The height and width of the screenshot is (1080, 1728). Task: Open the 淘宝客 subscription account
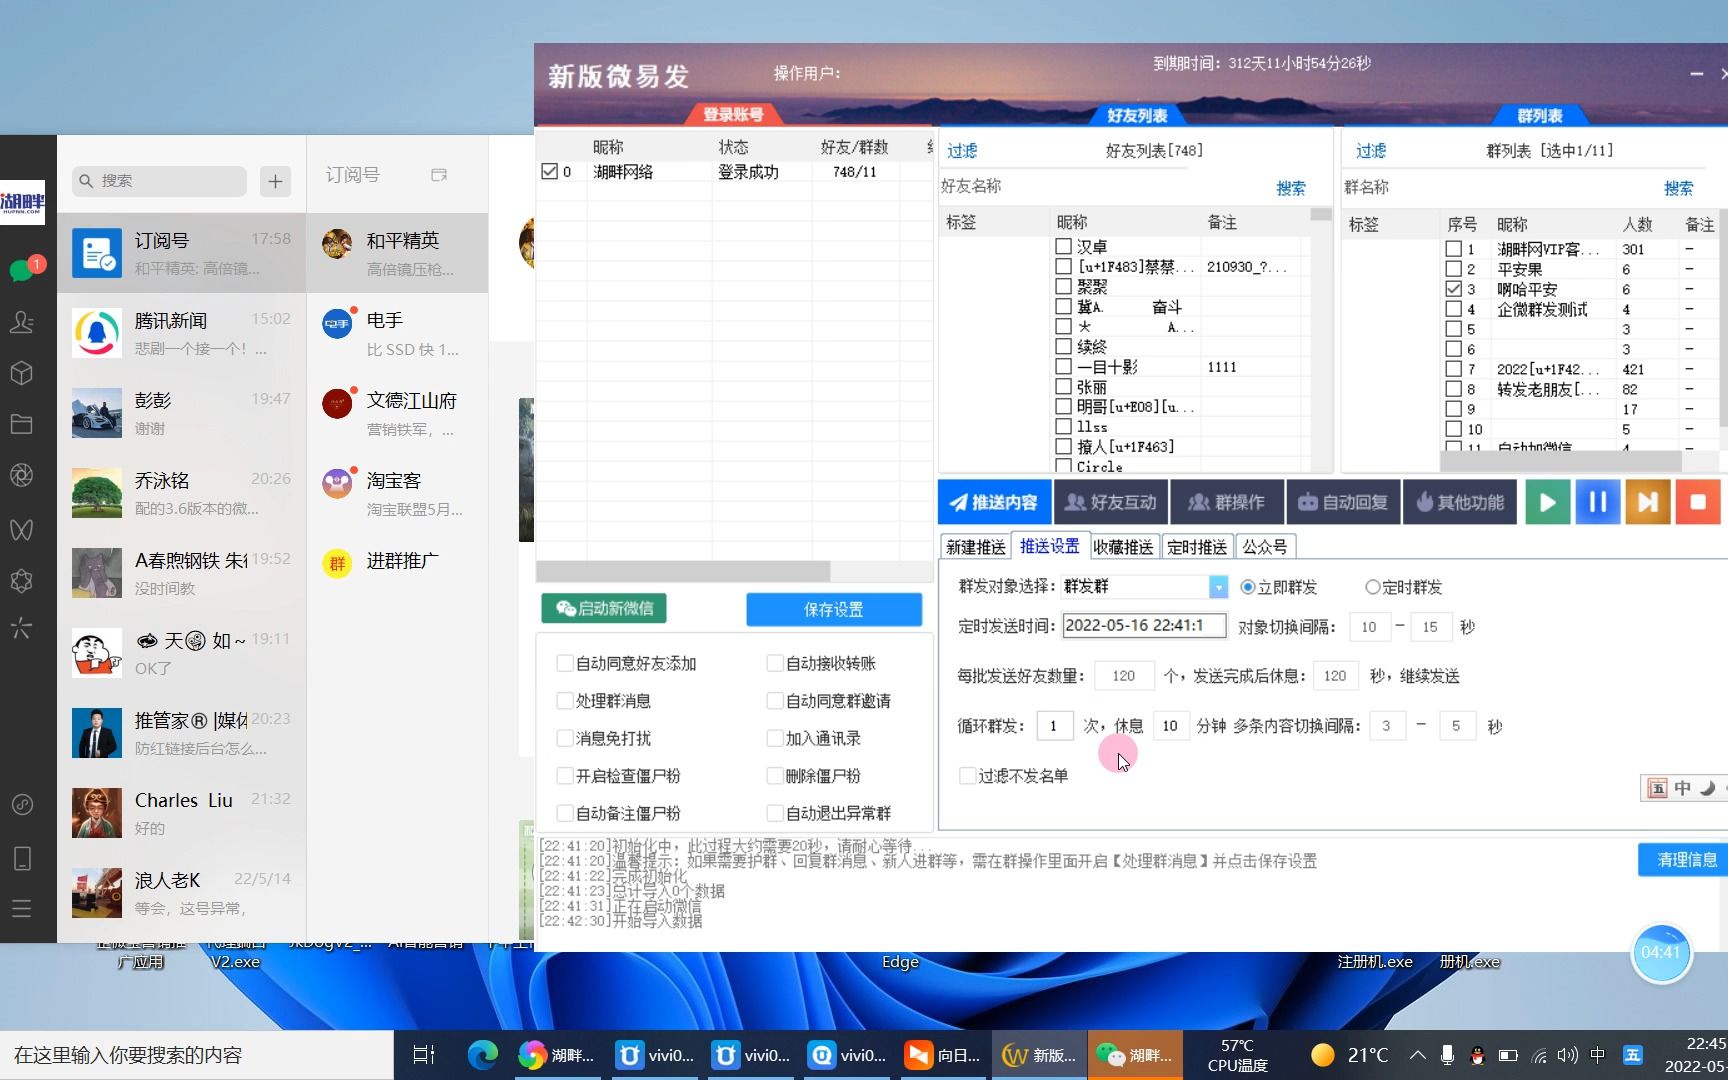tap(397, 493)
